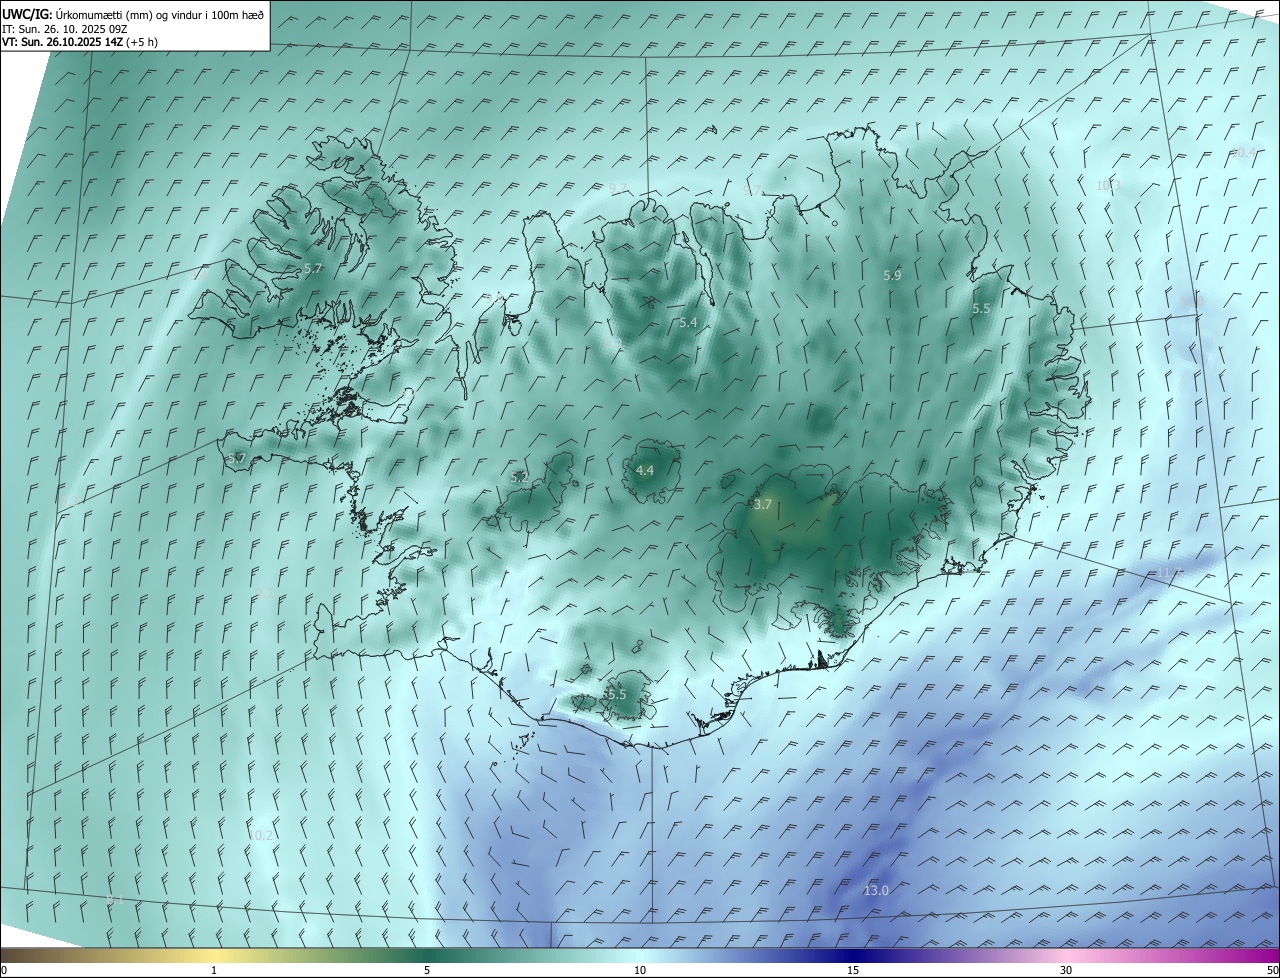
Task: Select the 30 tick label on color scale
Action: (x=1066, y=970)
